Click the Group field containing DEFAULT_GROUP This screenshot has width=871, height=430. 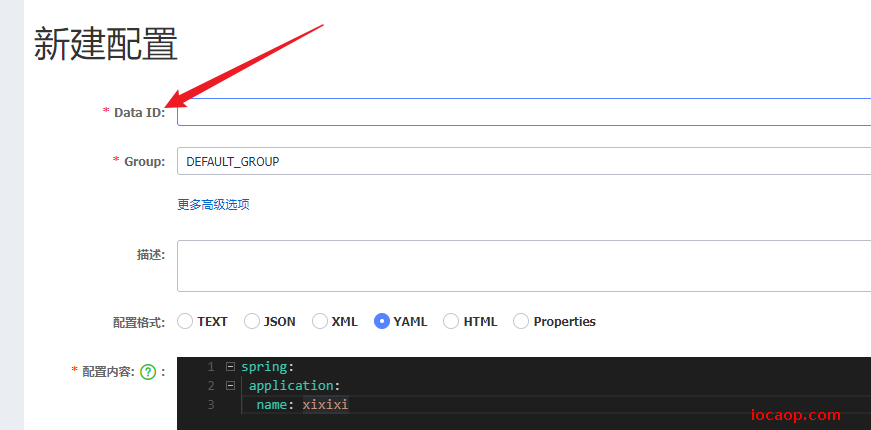tap(524, 161)
